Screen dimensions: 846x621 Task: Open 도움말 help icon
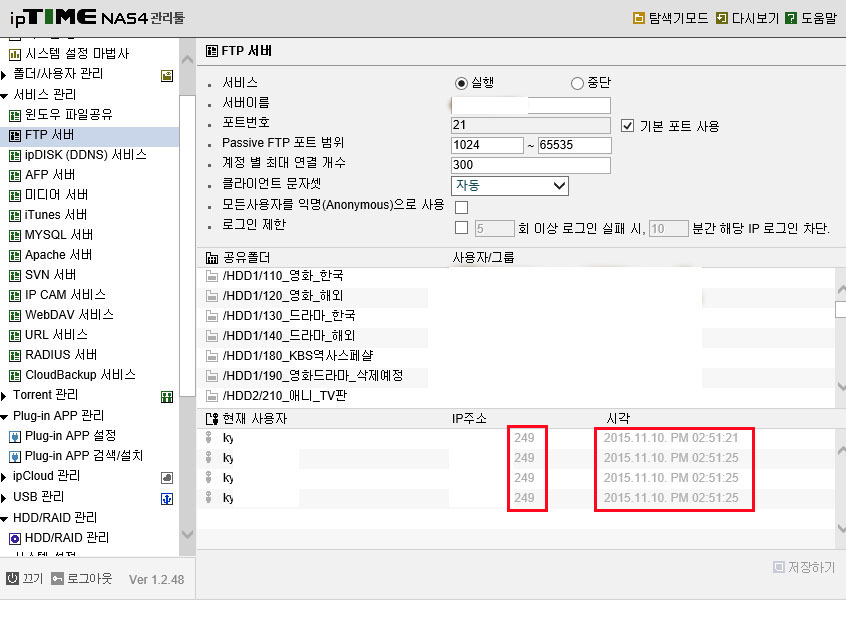(x=790, y=18)
